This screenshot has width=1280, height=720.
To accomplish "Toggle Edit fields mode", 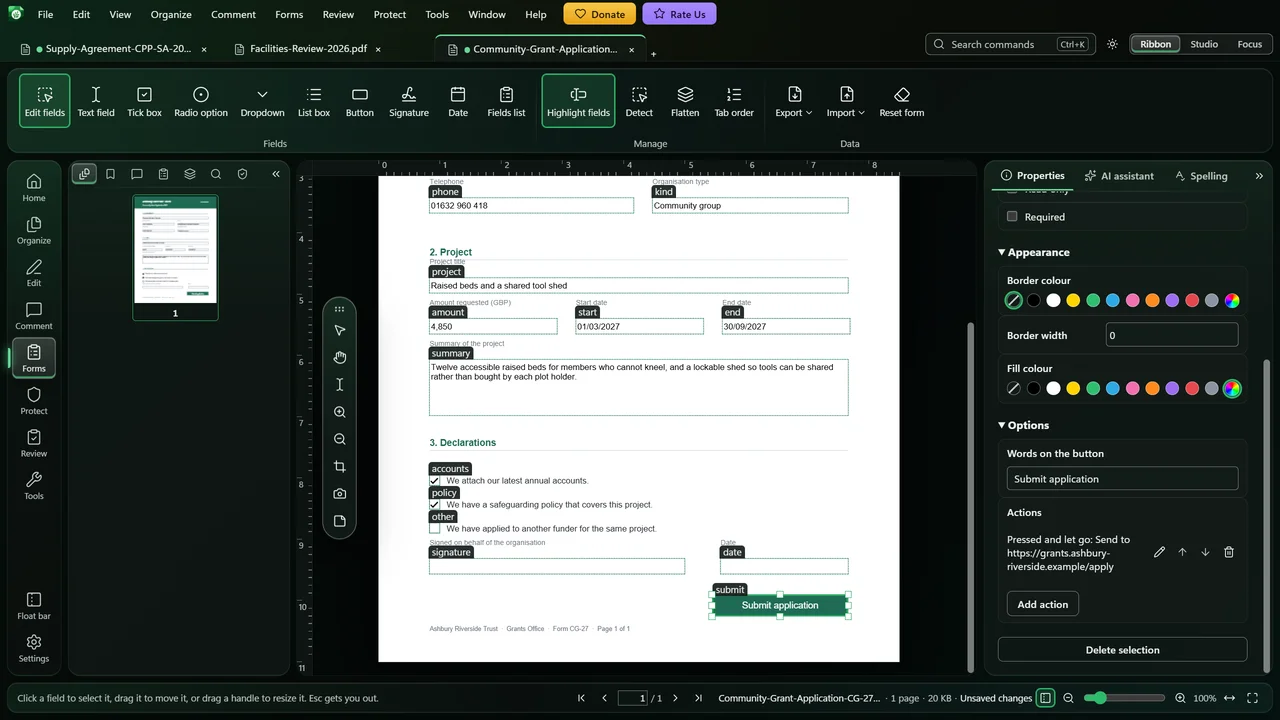I will point(45,101).
